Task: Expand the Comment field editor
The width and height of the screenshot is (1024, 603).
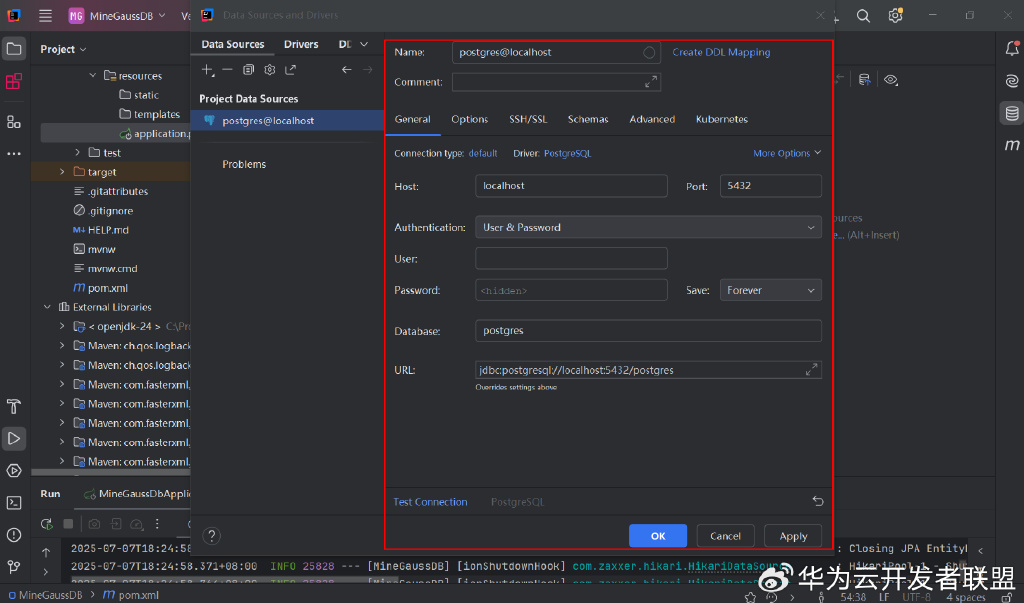Action: [x=650, y=82]
